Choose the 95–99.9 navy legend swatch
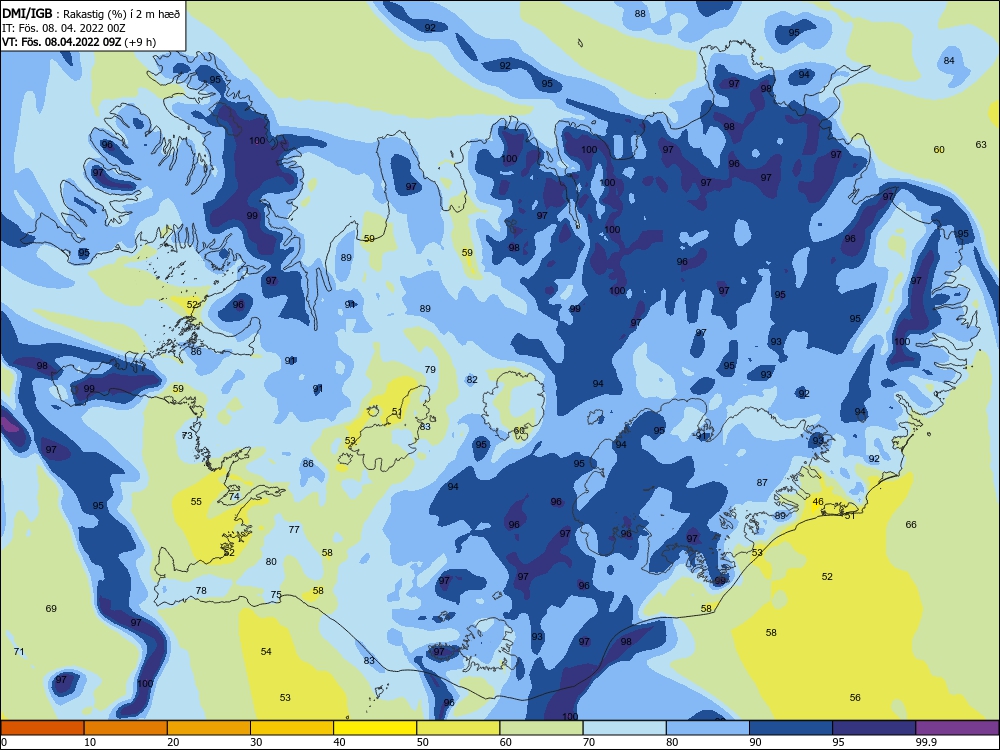Viewport: 1000px width, 750px height. pyautogui.click(x=874, y=728)
